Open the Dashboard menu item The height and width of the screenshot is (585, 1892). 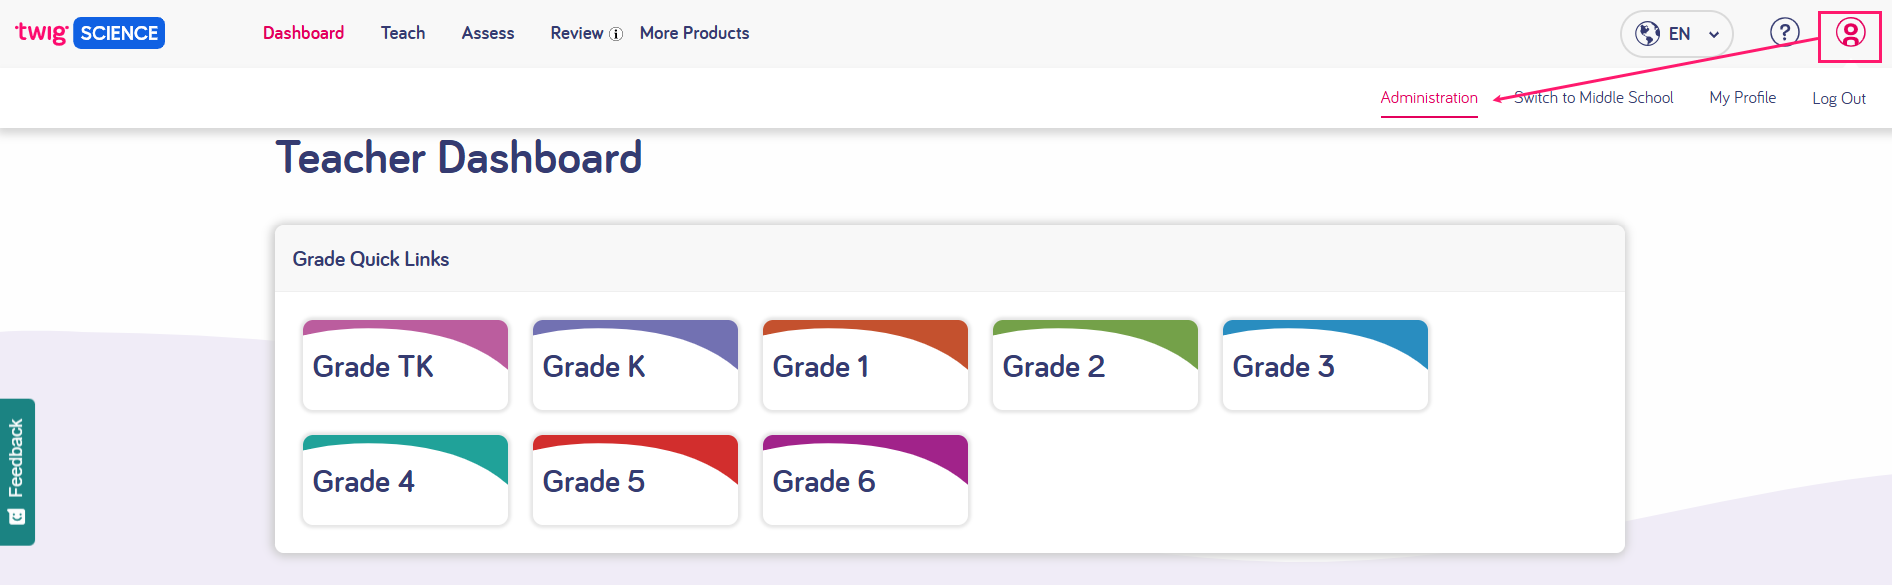[x=303, y=33]
